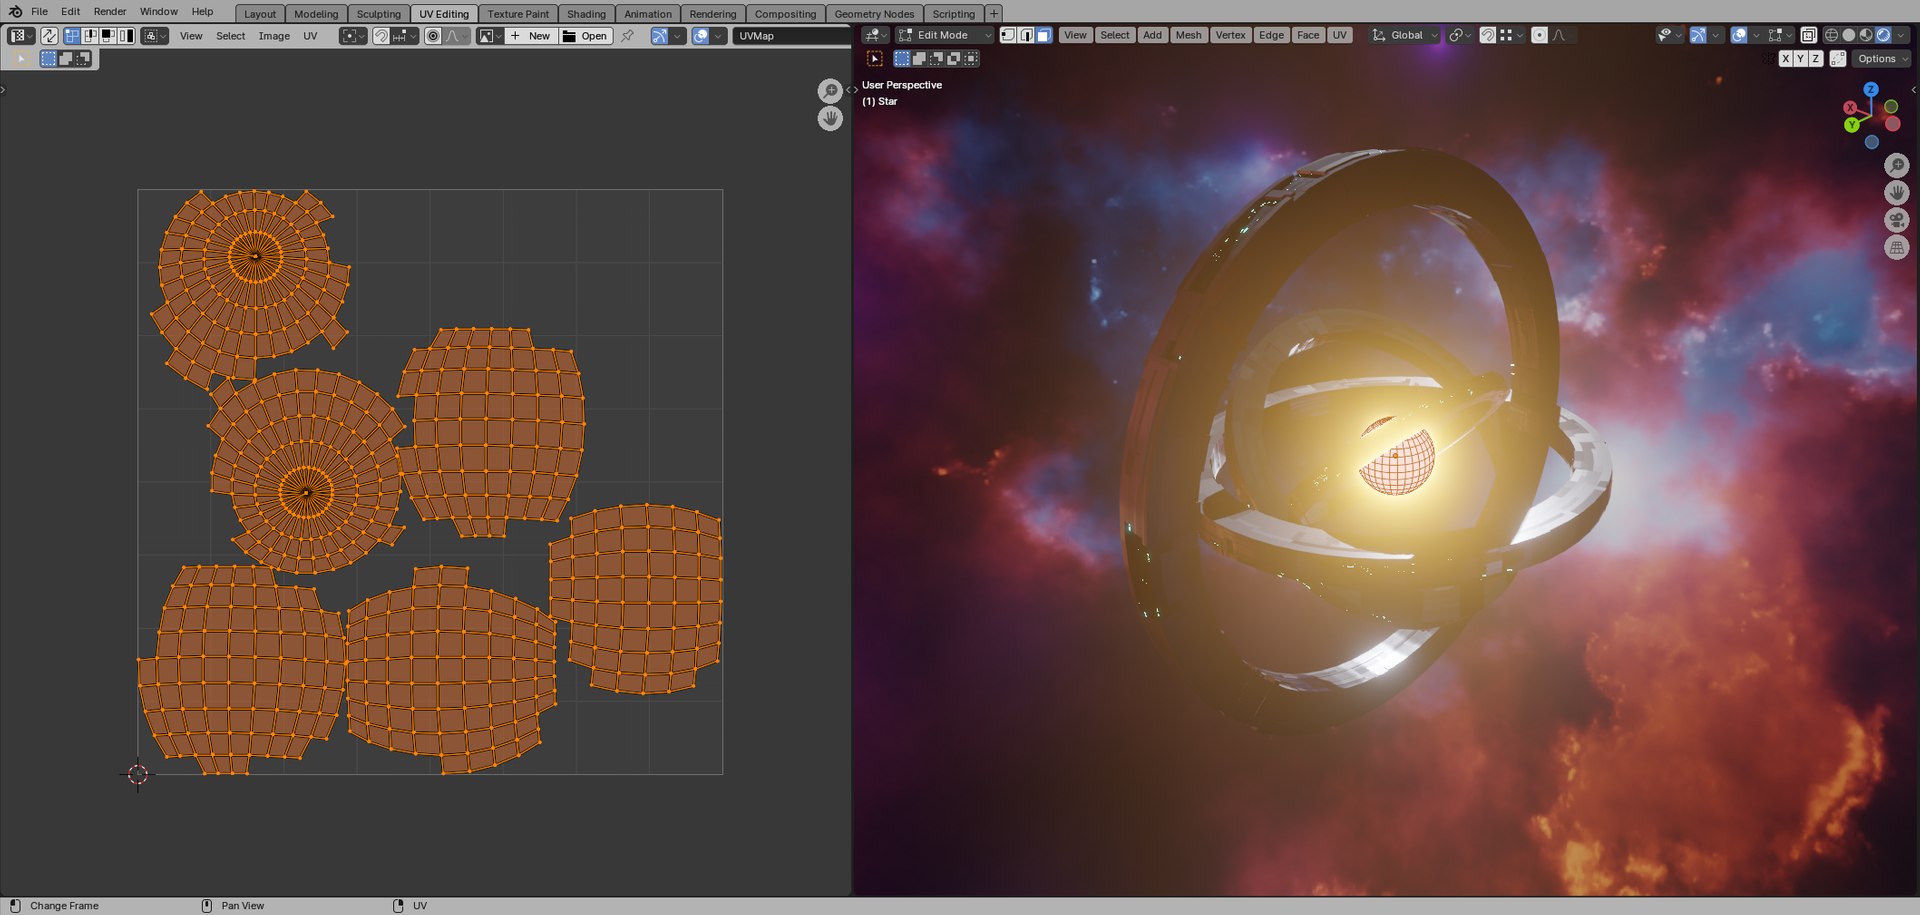Select mesh face select mode
Screen dimensions: 1920x915
[1044, 35]
